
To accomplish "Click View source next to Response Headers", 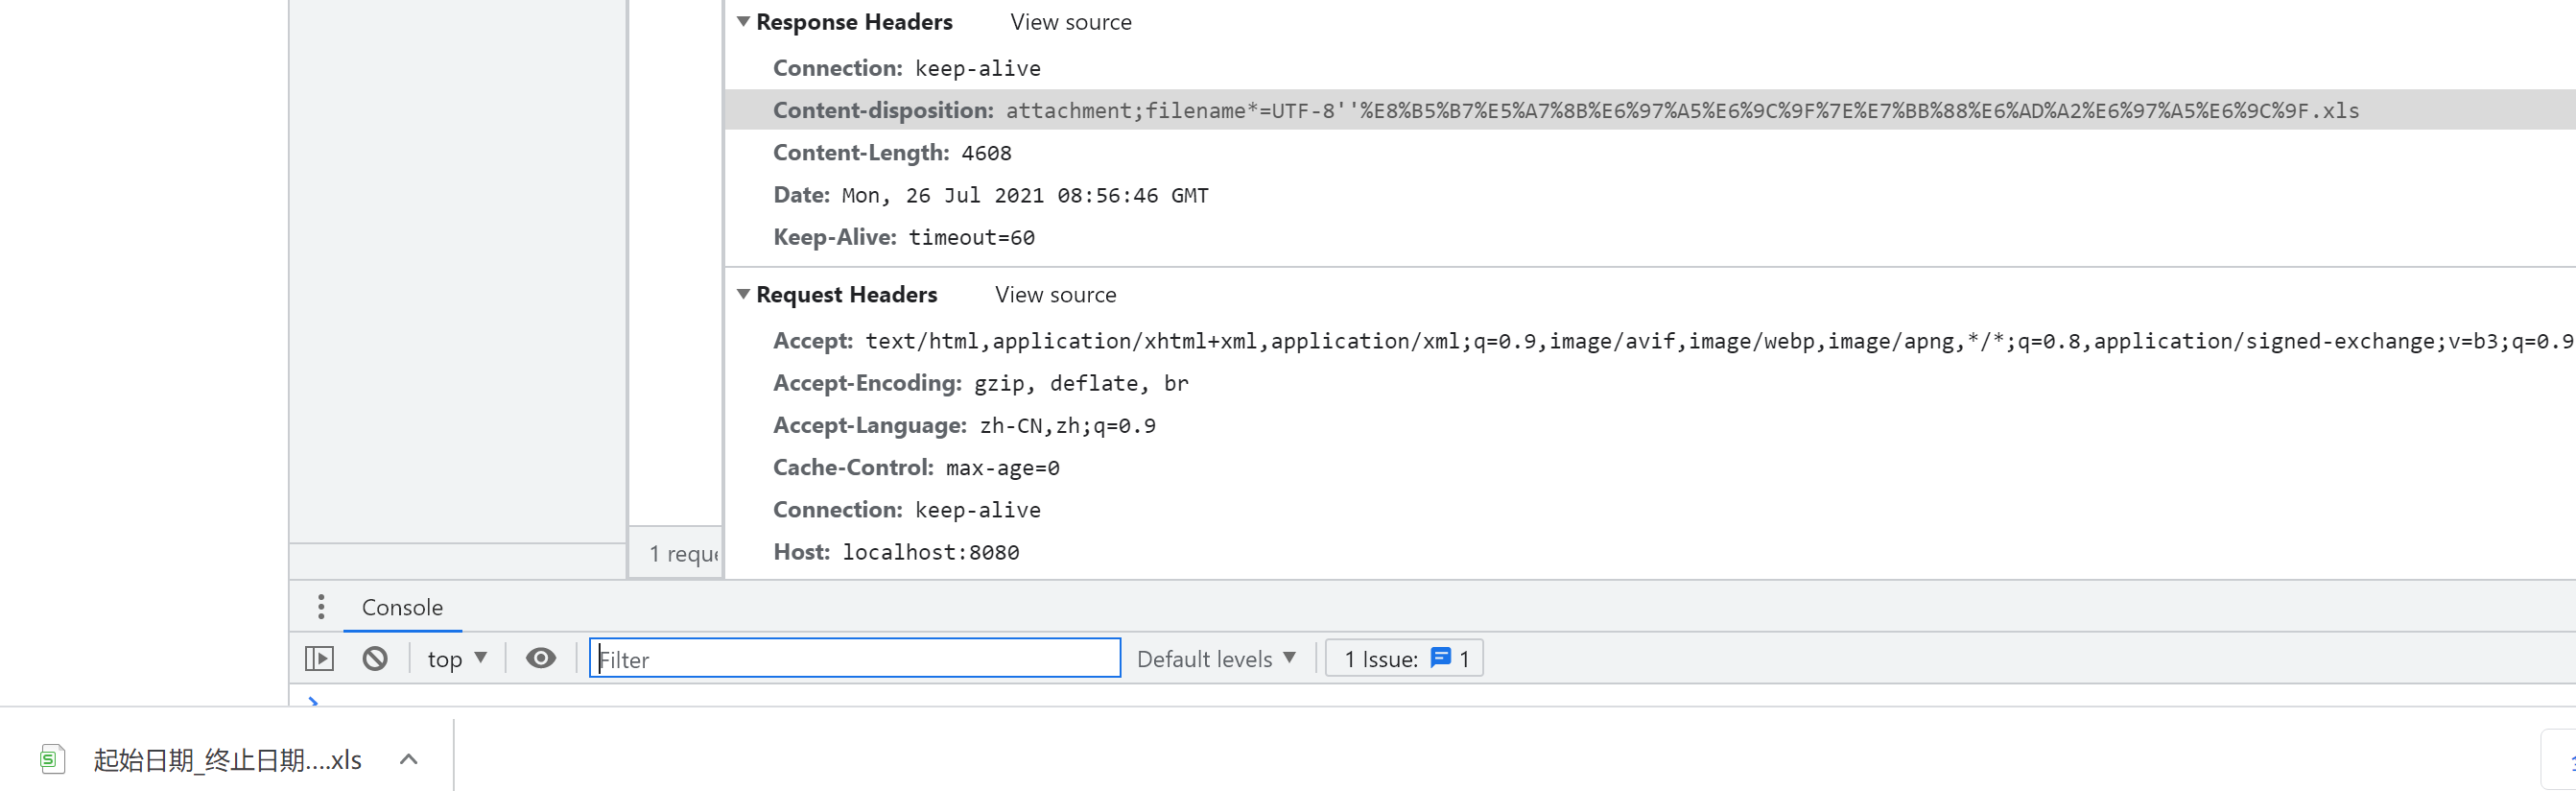I will (x=1070, y=22).
